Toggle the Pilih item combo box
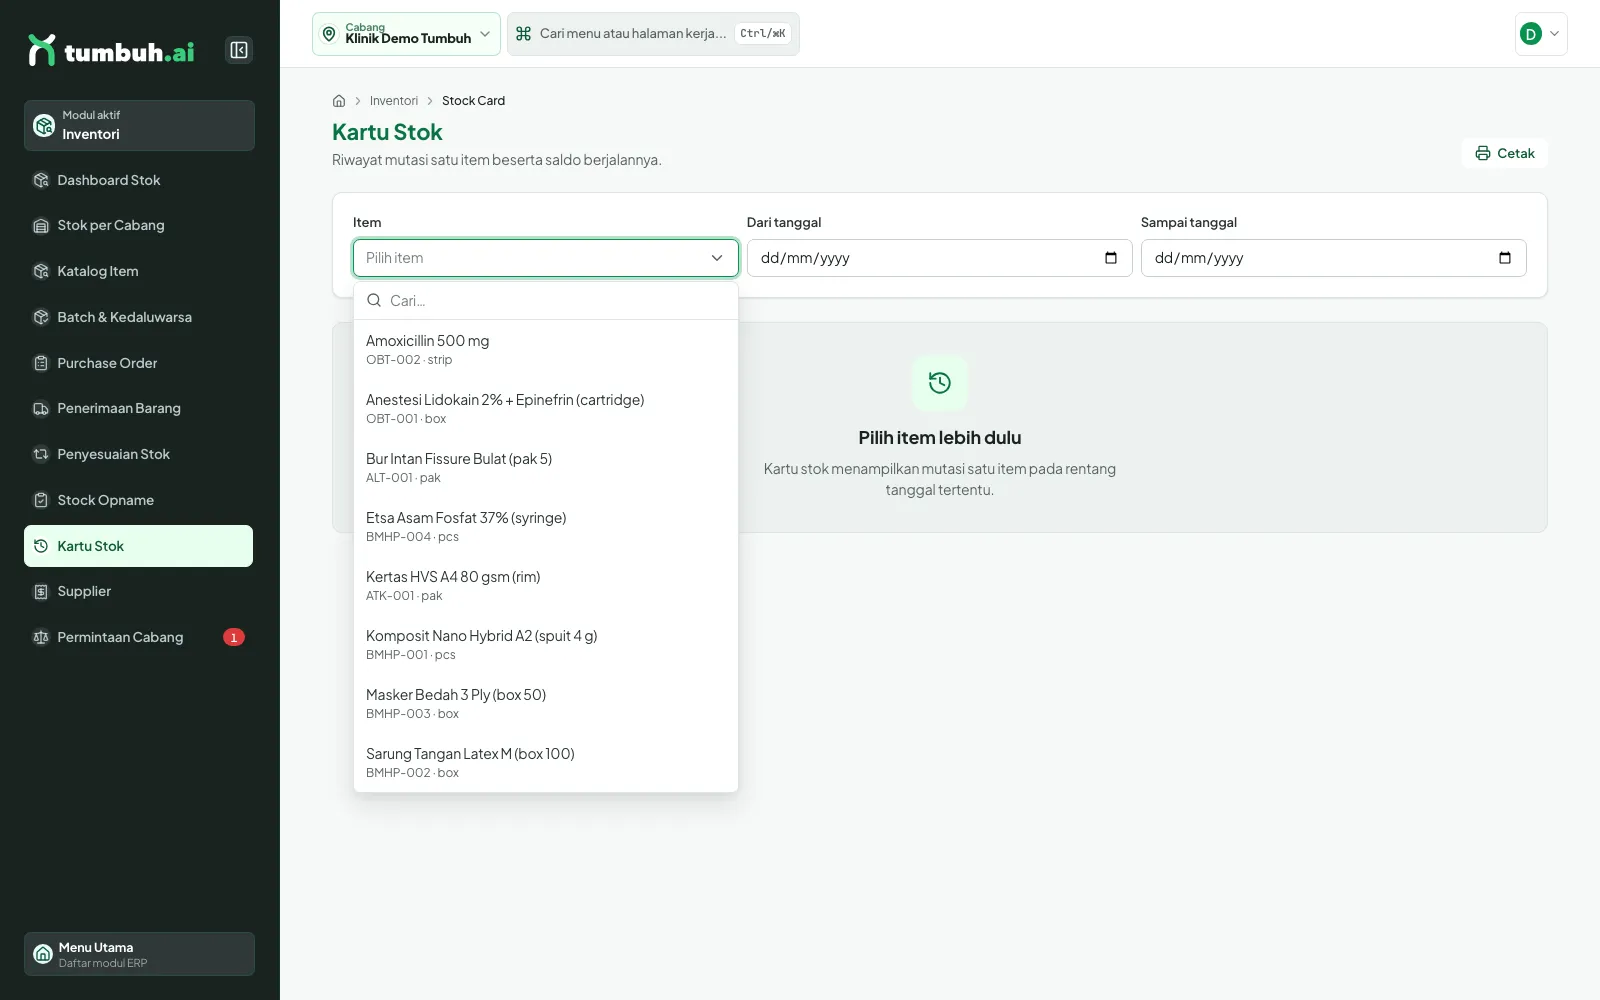This screenshot has height=1000, width=1600. (546, 258)
